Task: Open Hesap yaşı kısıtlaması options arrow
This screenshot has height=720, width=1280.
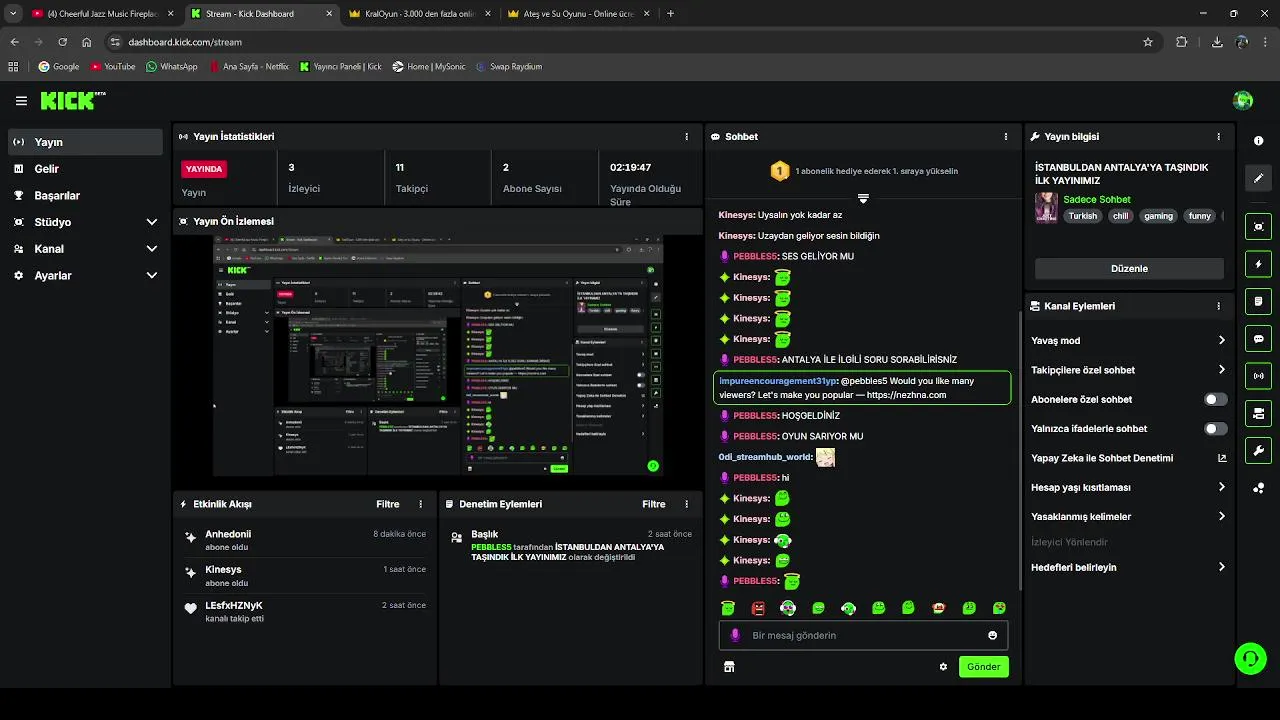Action: tap(1221, 487)
